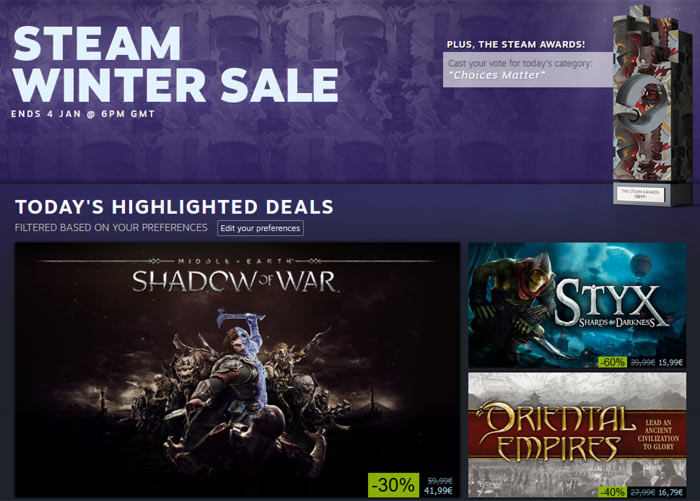
Task: Click the sale end date text
Action: (x=83, y=114)
